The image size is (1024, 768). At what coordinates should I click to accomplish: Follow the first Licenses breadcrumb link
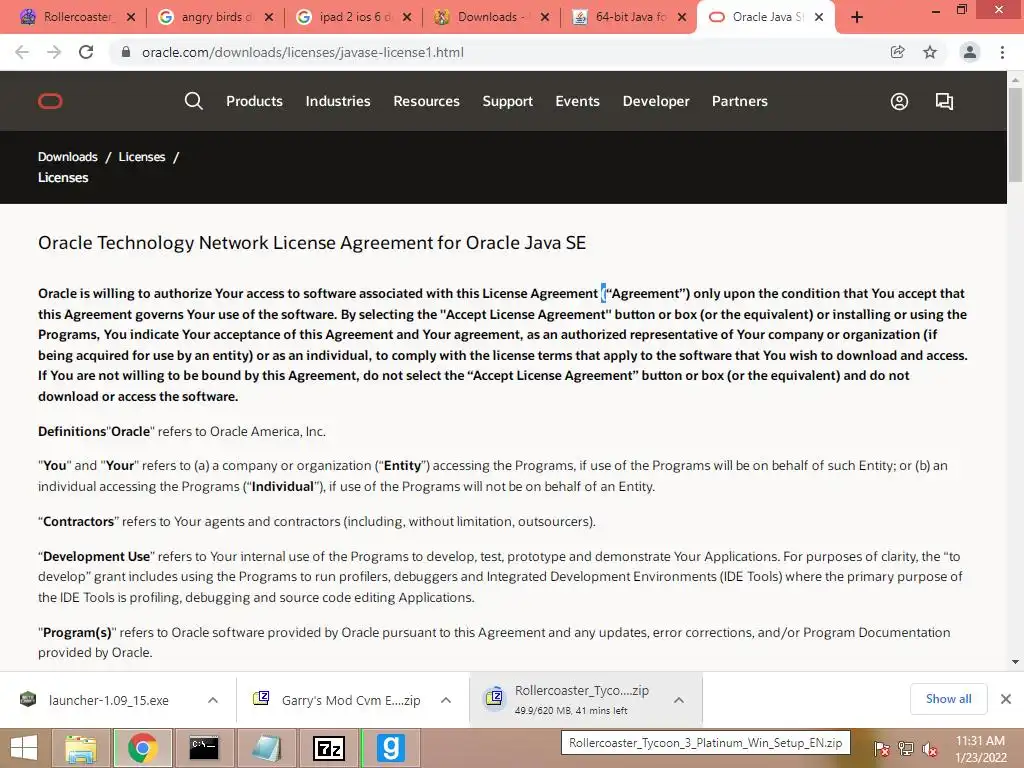142,157
